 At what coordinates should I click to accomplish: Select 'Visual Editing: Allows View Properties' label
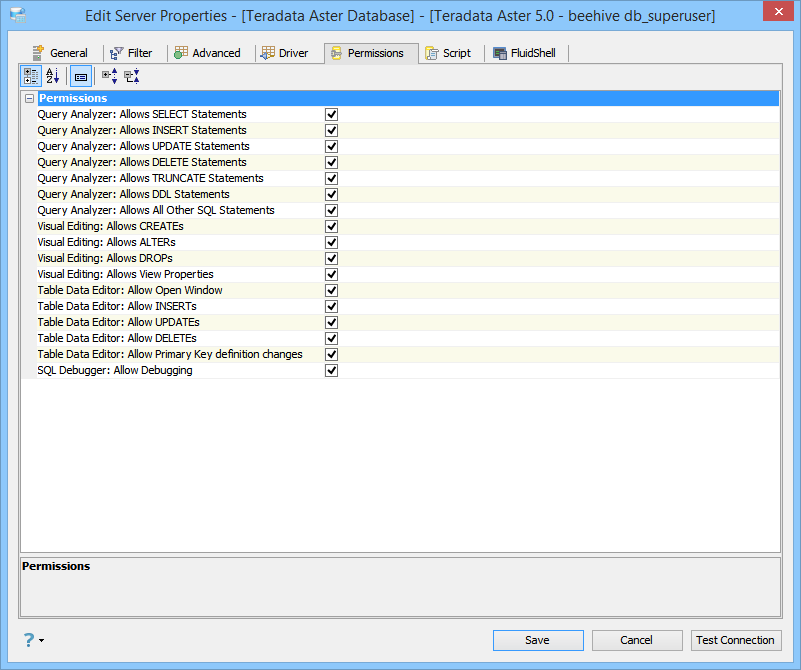click(x=126, y=274)
